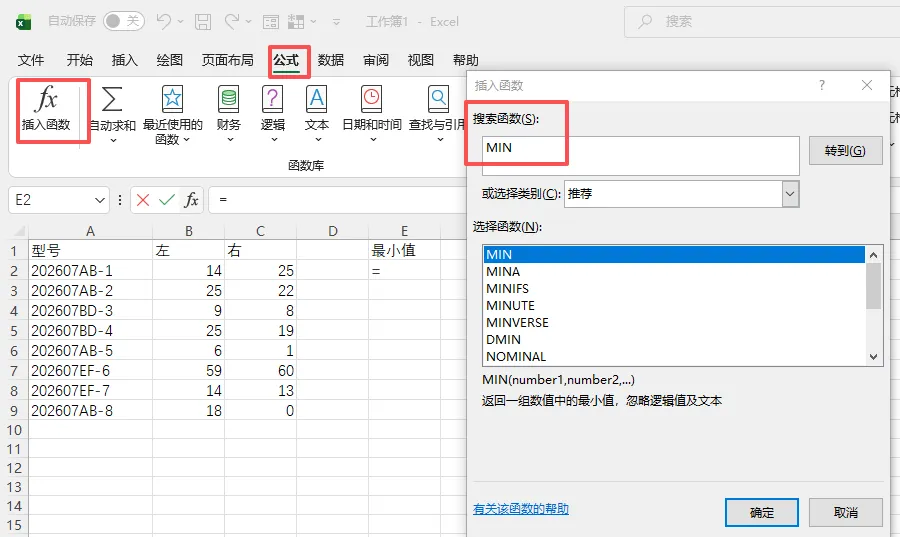This screenshot has height=537, width=900.
Task: Switch to the 视图 ribbon tab
Action: [421, 60]
